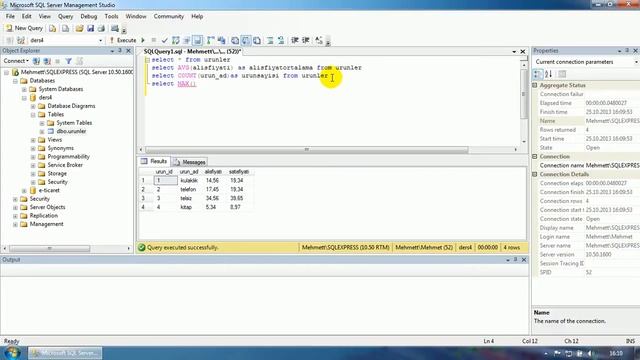Viewport: 640px width, 360px height.
Task: Toggle Include Actual Execution Plan
Action: [x=211, y=40]
